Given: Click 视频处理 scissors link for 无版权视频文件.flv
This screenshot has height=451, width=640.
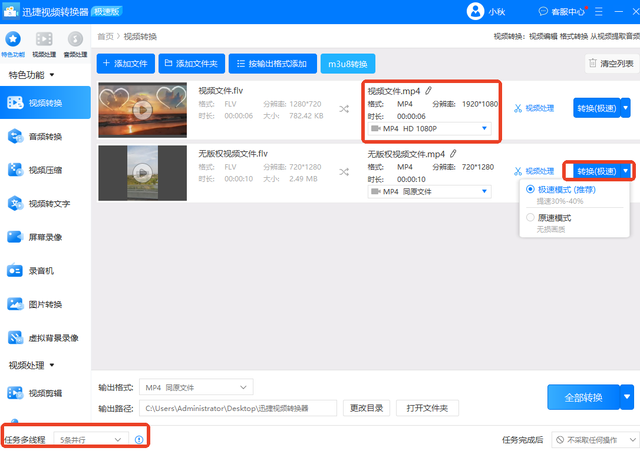Looking at the screenshot, I should (534, 171).
